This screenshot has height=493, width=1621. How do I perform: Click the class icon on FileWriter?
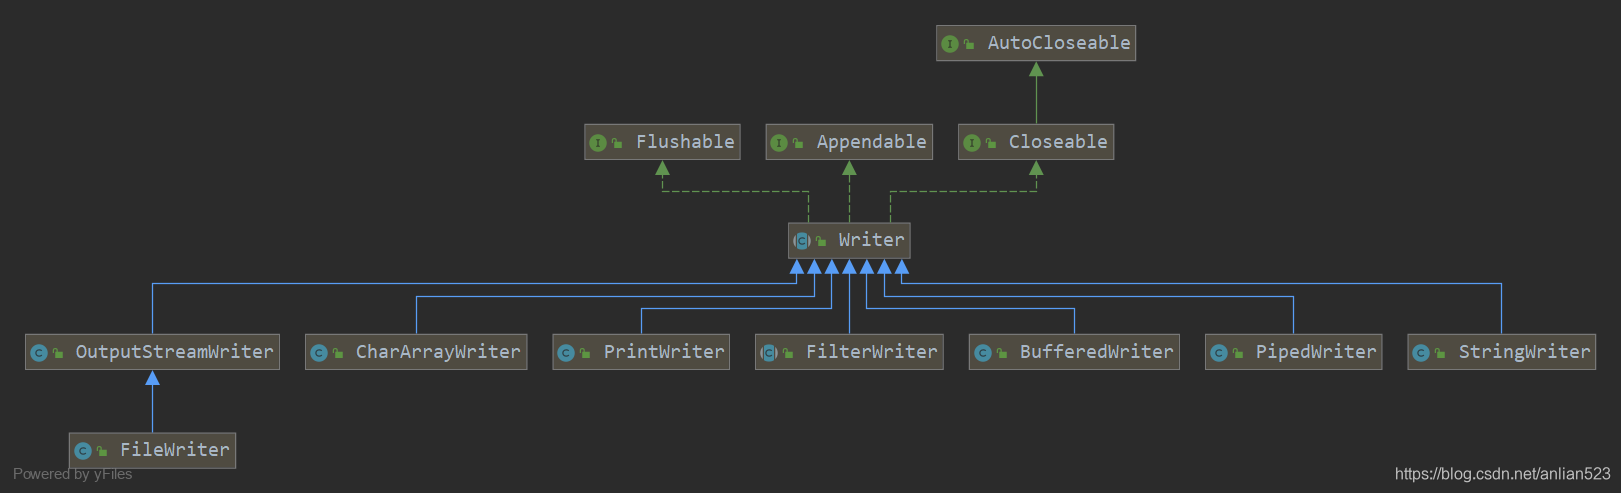click(x=83, y=451)
